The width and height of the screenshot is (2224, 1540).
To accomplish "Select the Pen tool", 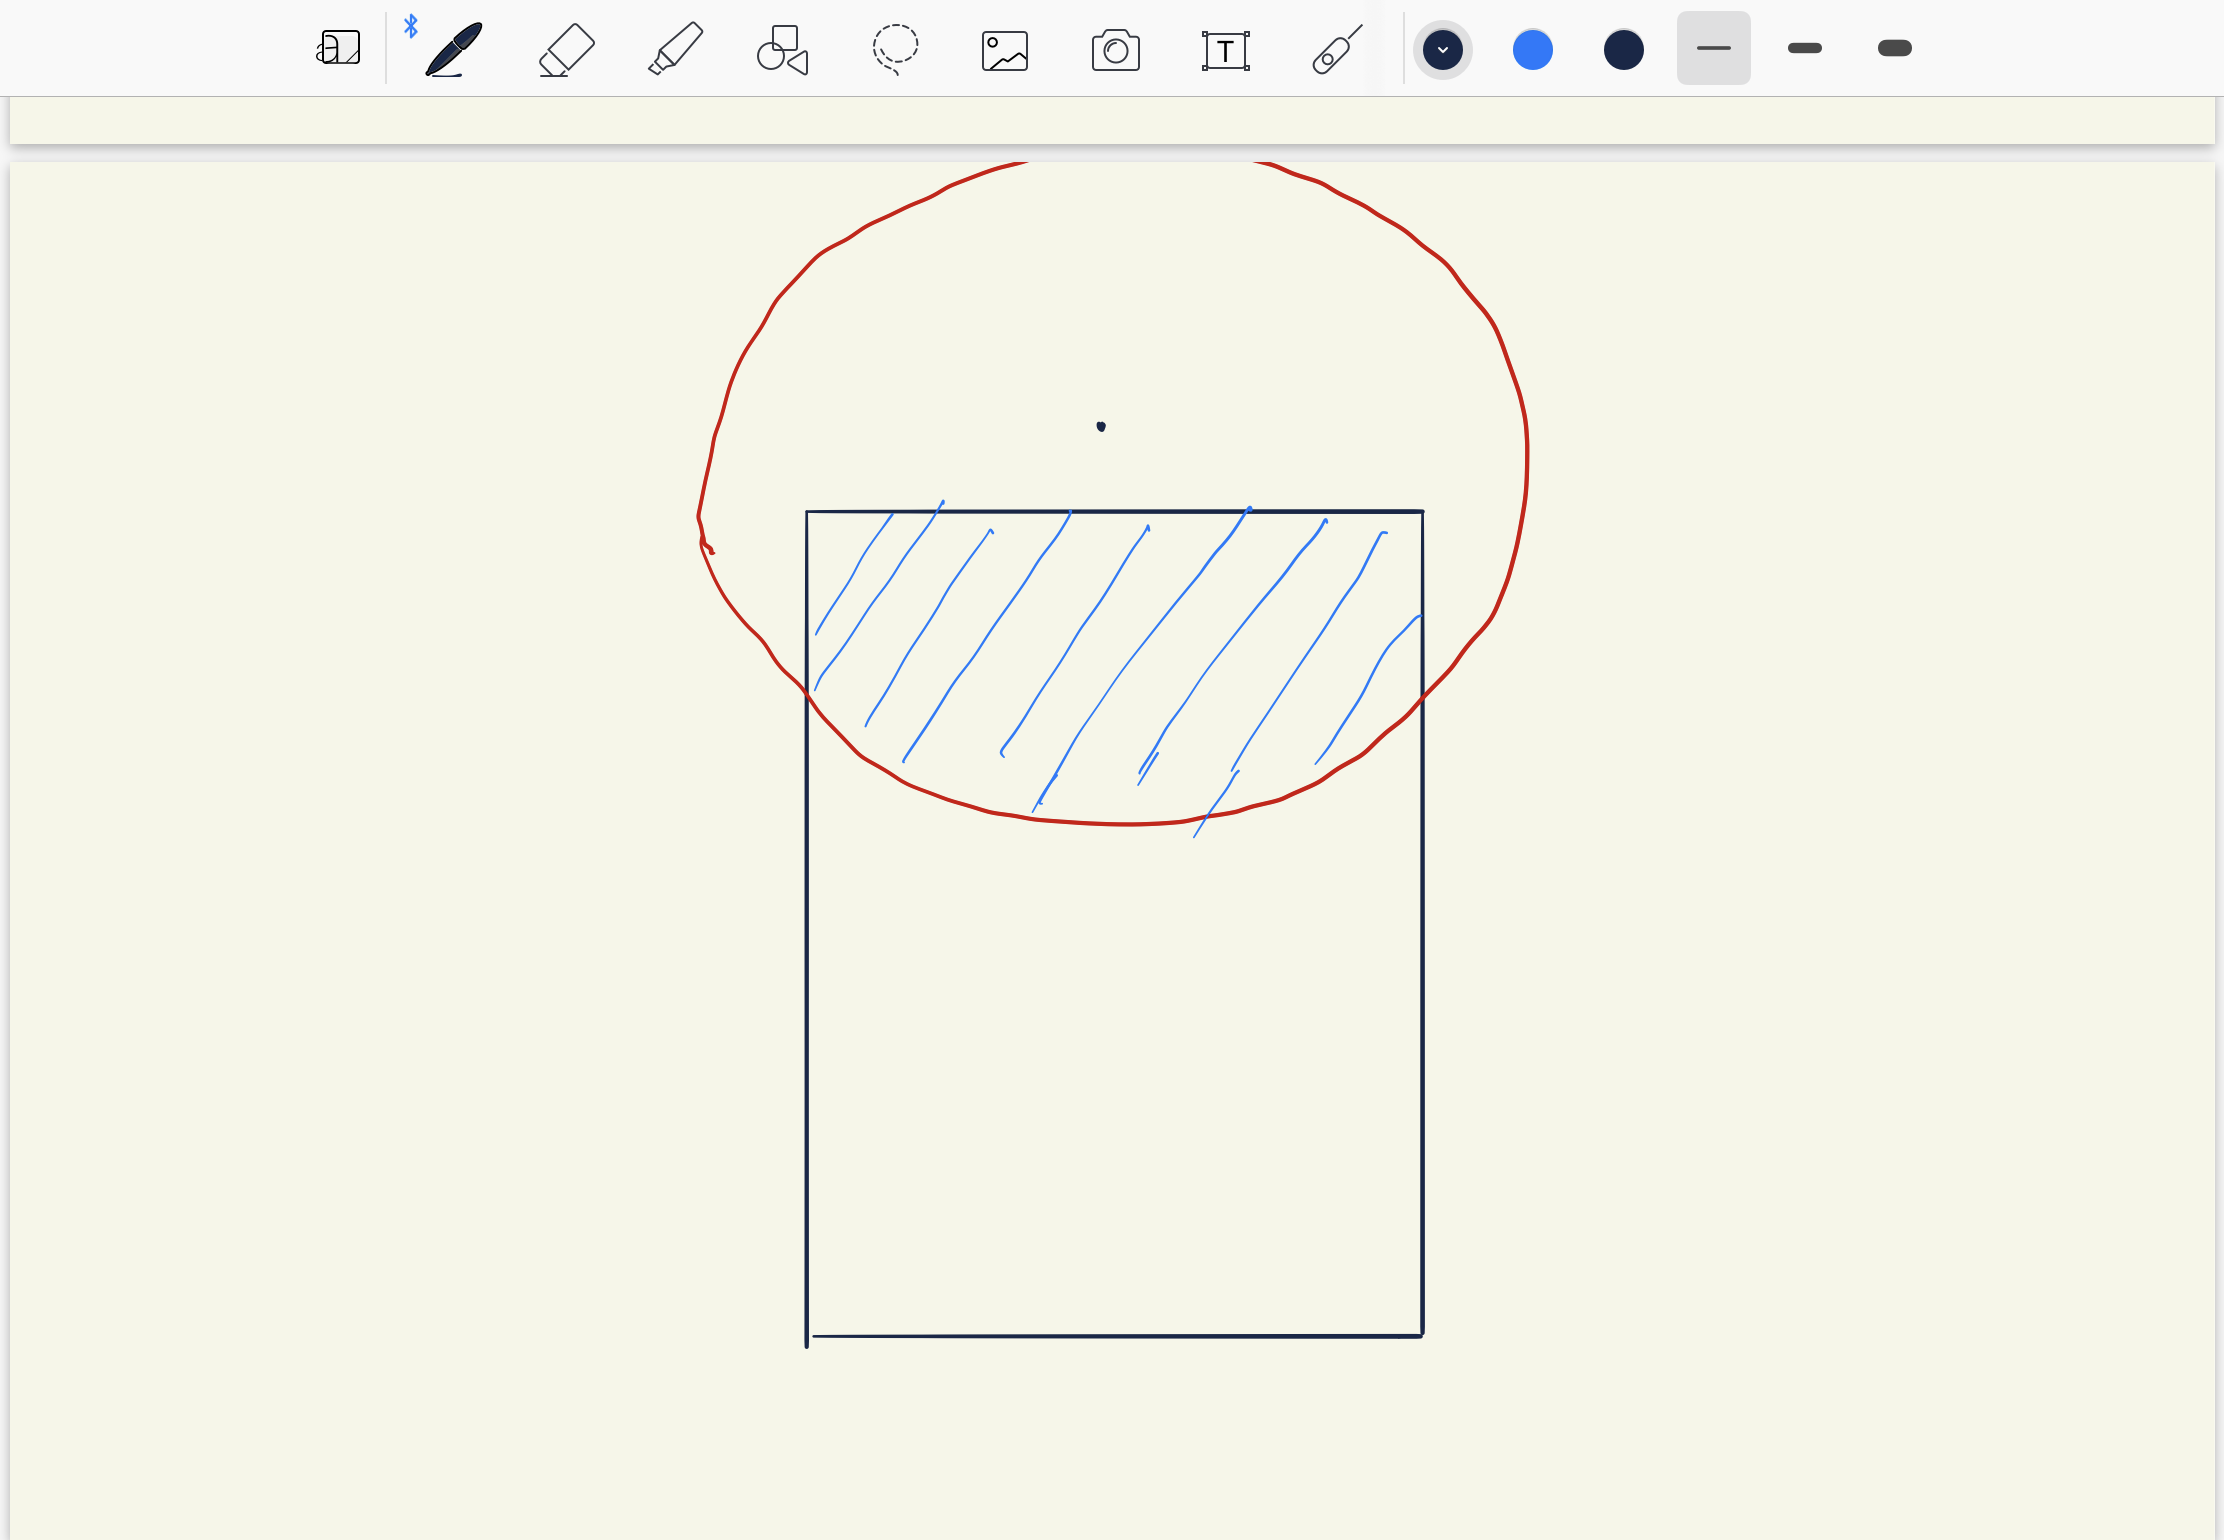I will click(x=450, y=47).
